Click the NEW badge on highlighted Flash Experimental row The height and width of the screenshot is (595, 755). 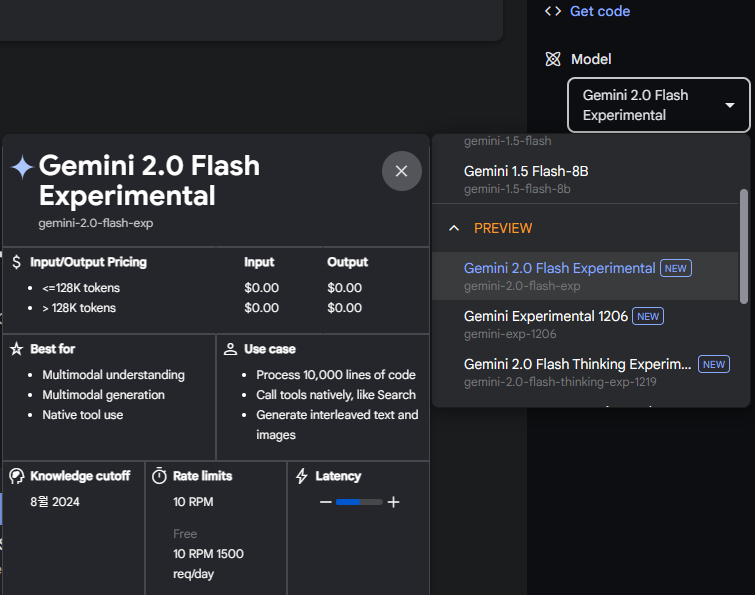coord(676,268)
